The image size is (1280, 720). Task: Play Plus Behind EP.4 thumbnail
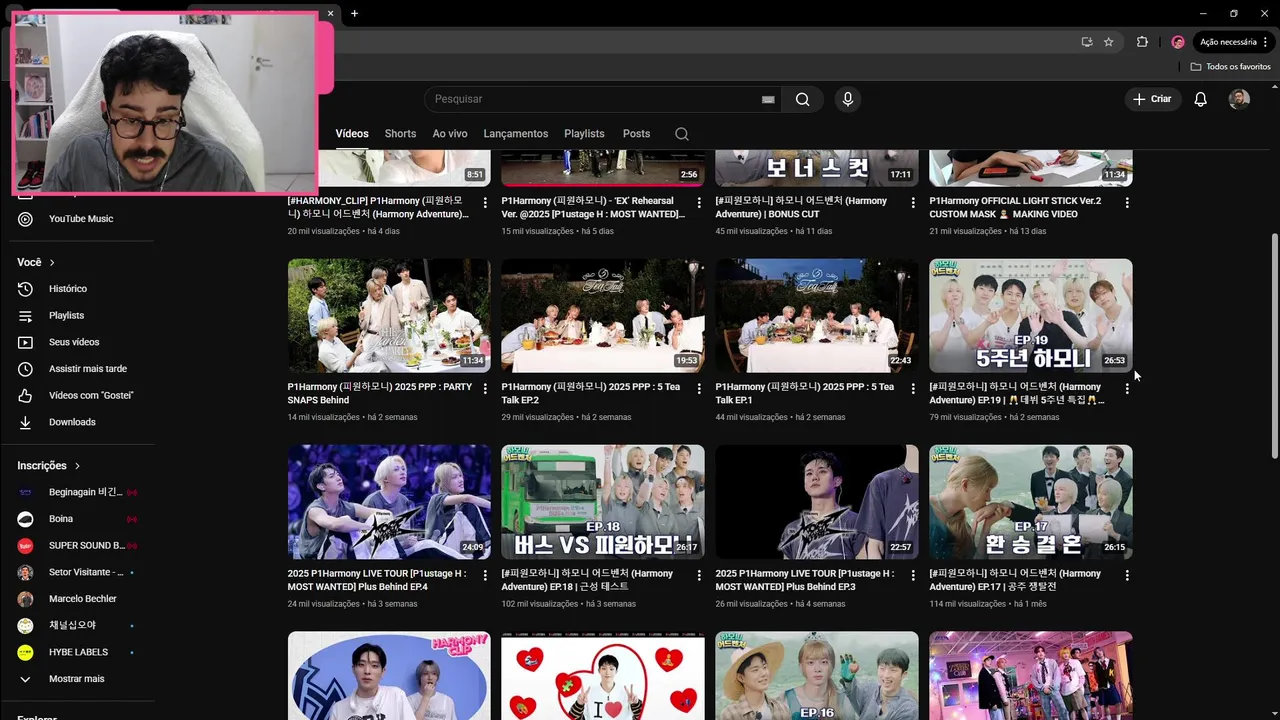pos(389,502)
